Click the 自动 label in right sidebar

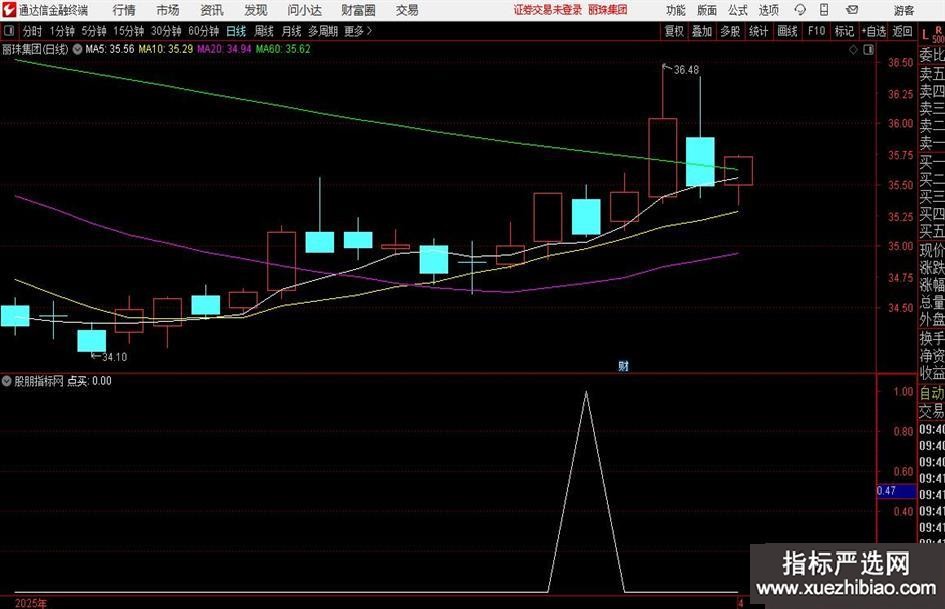point(932,393)
